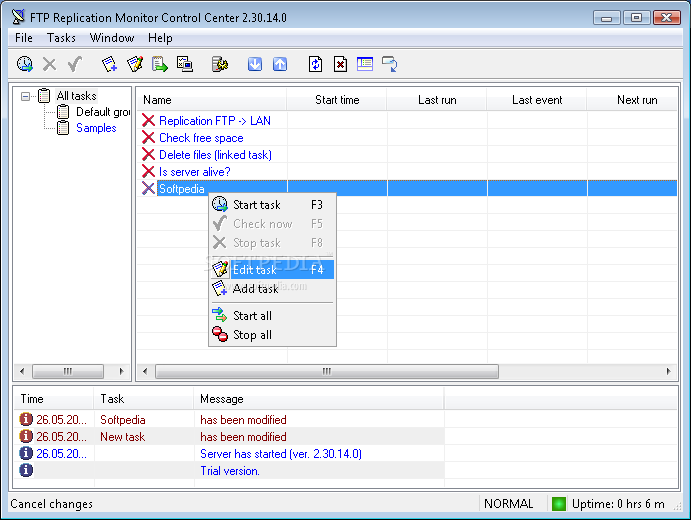Choose Add task from context menu
691x520 pixels.
pyautogui.click(x=272, y=289)
